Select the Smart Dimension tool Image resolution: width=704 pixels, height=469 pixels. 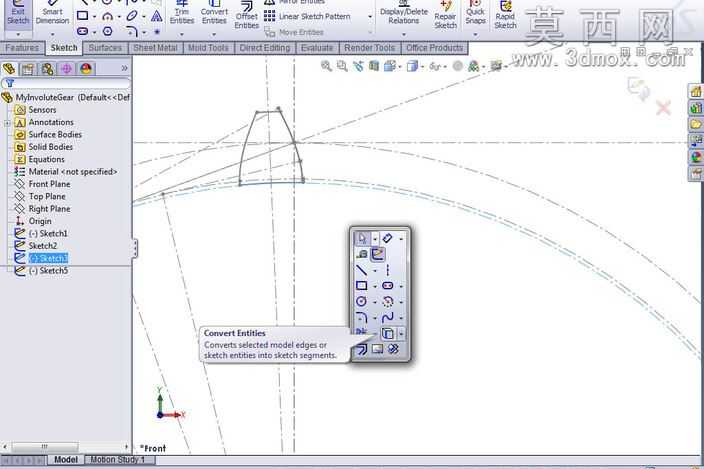coord(52,13)
